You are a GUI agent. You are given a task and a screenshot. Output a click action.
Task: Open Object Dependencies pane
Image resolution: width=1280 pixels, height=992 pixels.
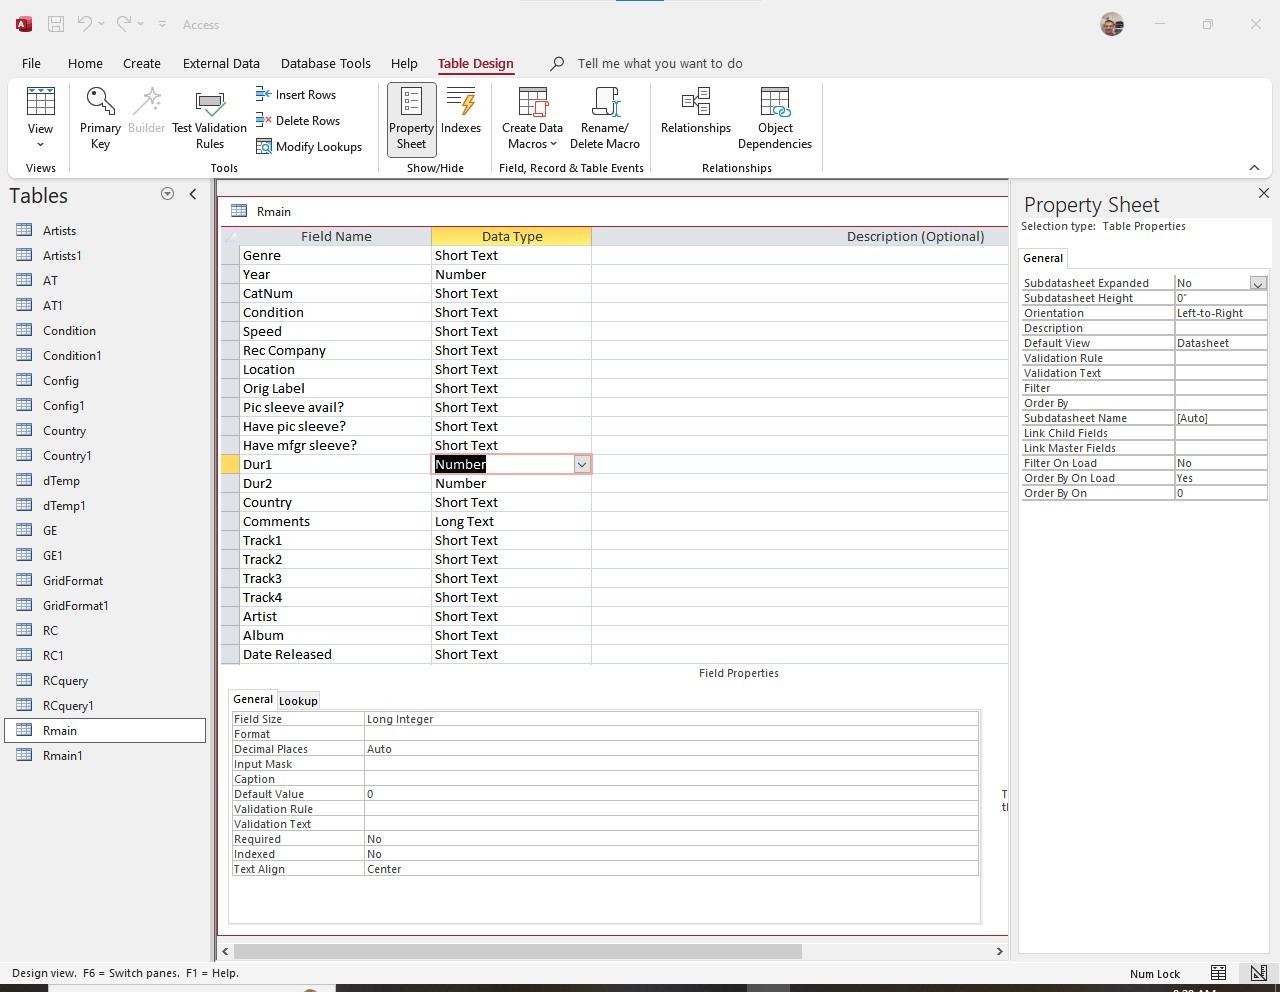(x=775, y=118)
